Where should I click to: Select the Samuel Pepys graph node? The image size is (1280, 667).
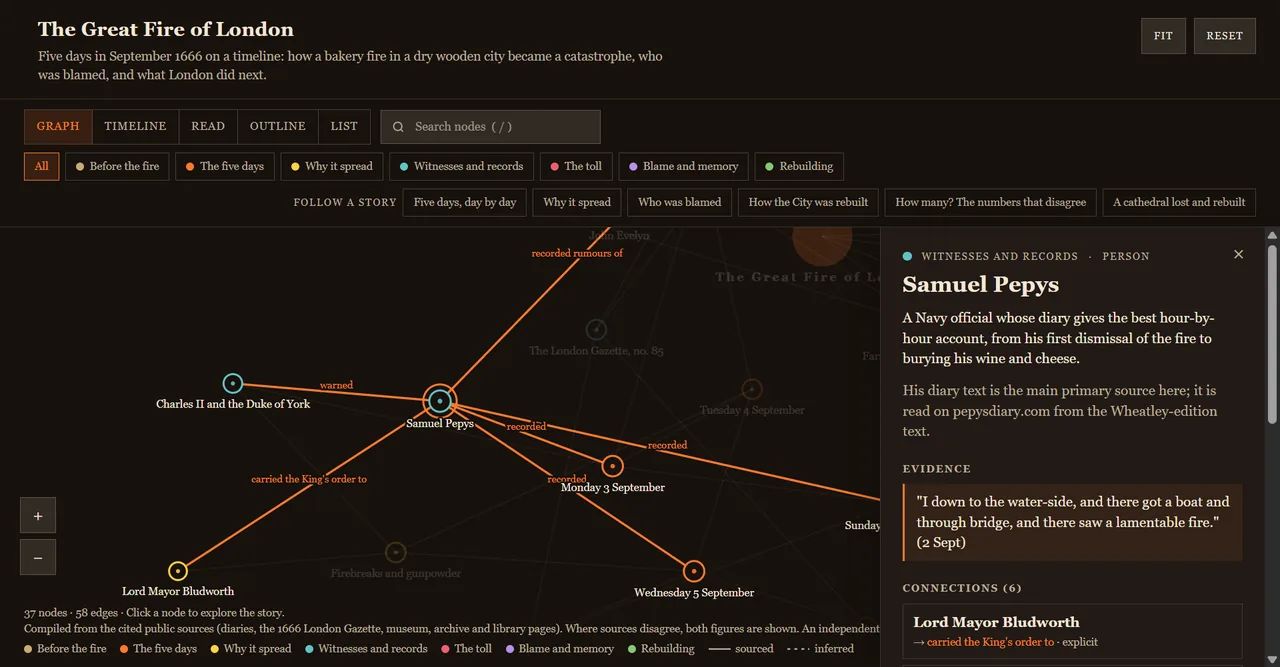439,401
